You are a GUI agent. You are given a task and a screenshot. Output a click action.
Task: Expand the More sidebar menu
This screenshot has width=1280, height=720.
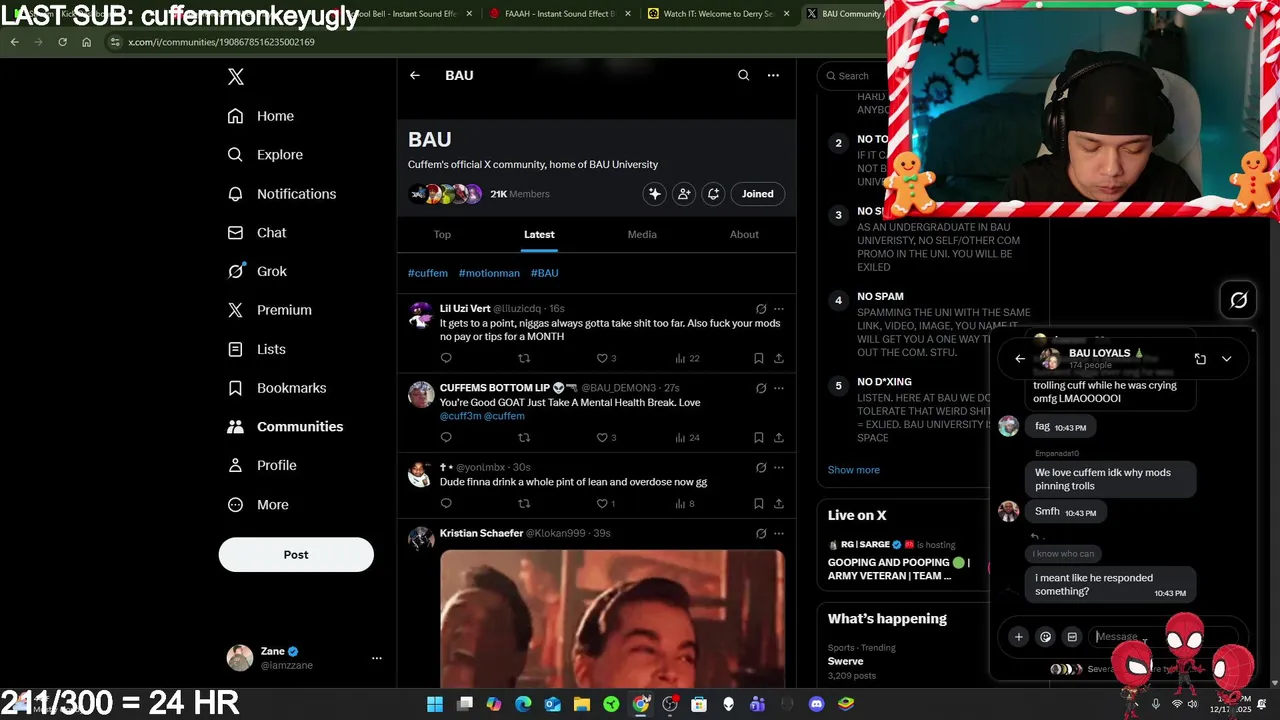(x=258, y=505)
